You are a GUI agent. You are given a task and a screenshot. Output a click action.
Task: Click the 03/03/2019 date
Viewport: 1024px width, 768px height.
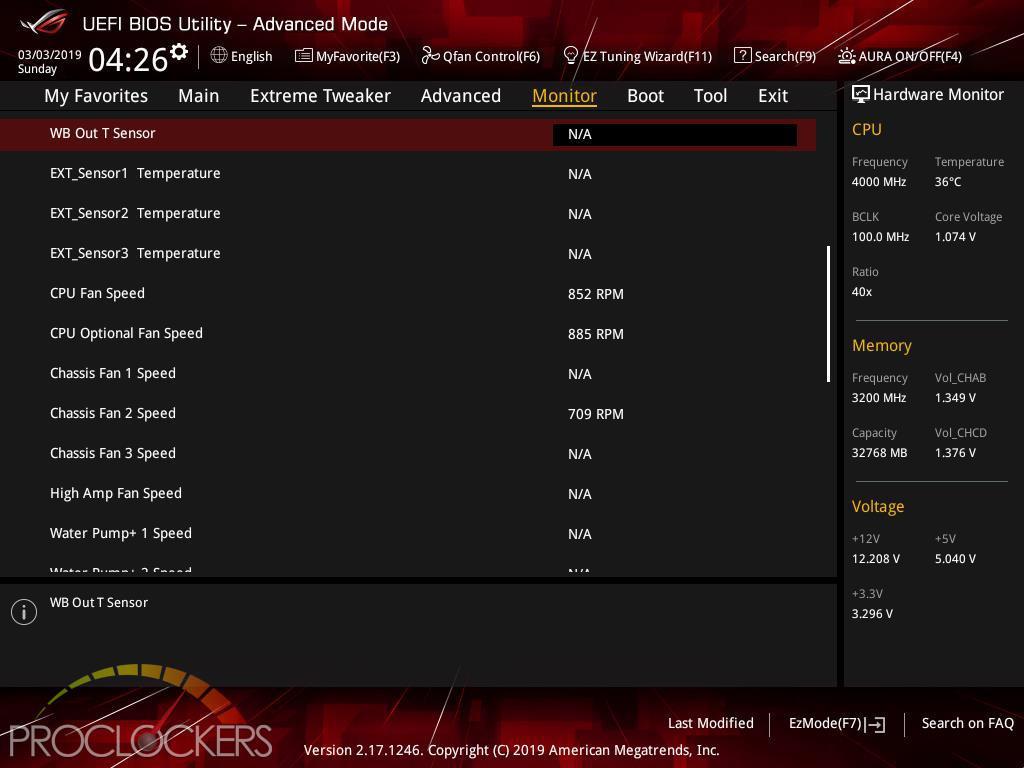pos(50,55)
